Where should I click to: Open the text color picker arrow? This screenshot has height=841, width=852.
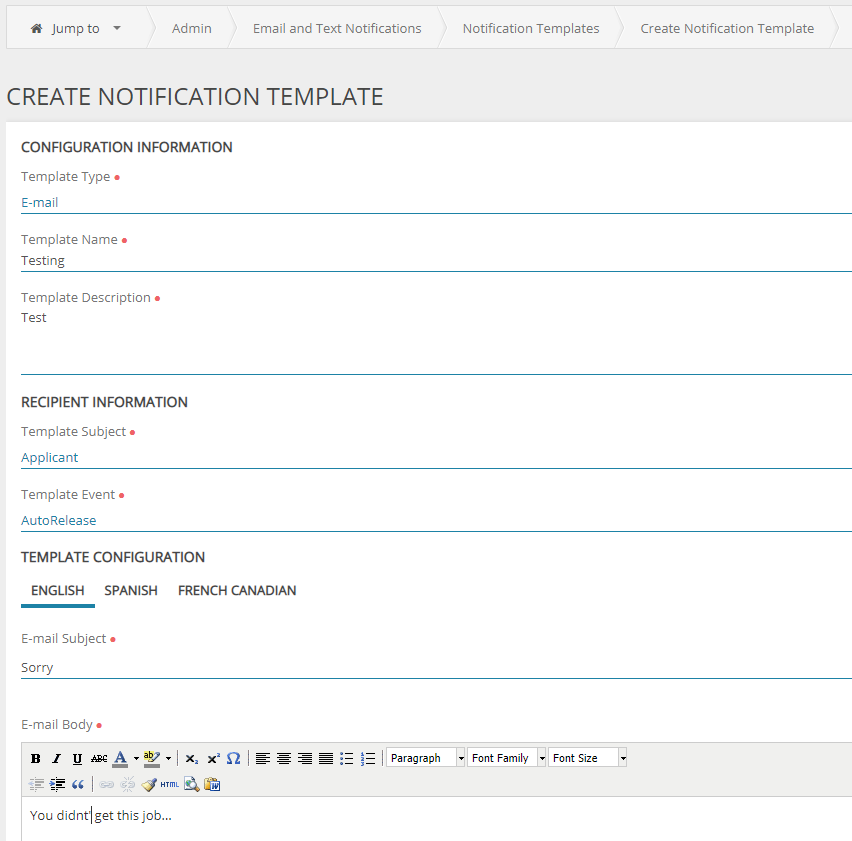coord(136,758)
